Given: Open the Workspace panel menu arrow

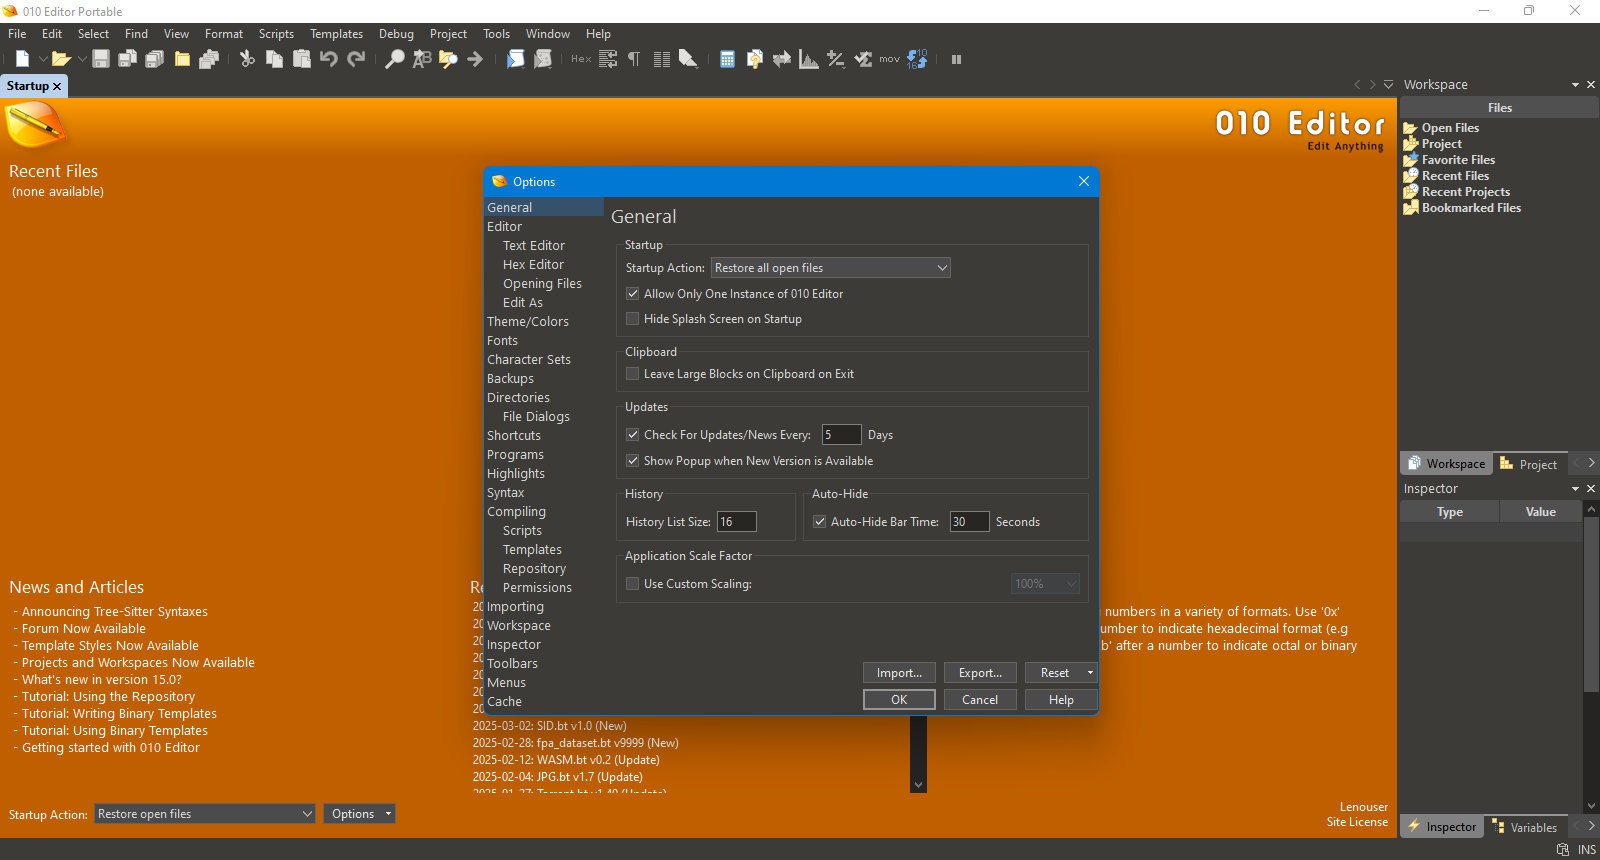Looking at the screenshot, I should pyautogui.click(x=1575, y=85).
